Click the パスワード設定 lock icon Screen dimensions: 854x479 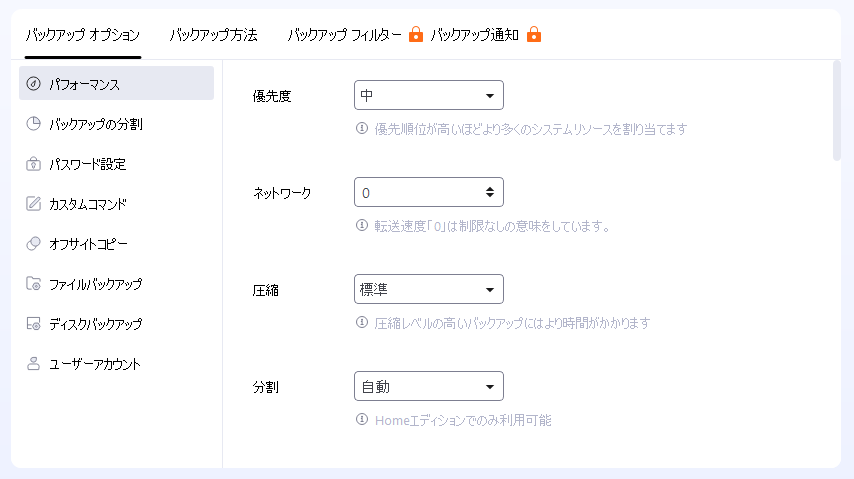[33, 163]
